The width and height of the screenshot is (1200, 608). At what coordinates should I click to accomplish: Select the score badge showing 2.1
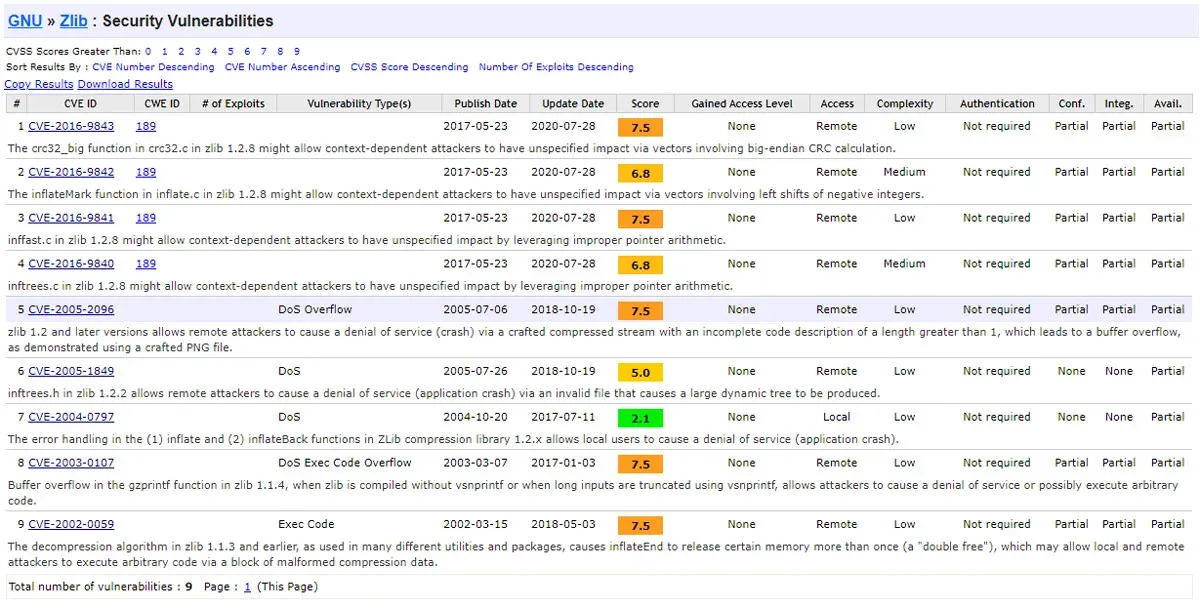coord(640,417)
